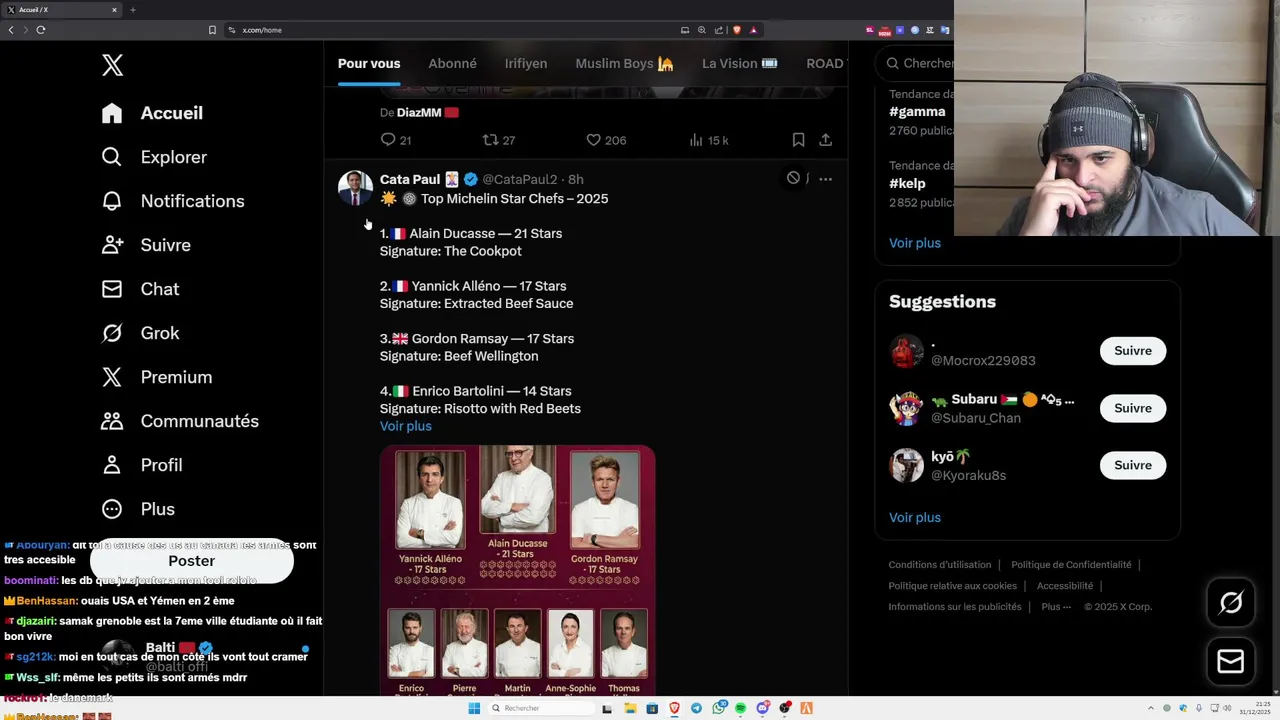The height and width of the screenshot is (720, 1280).
Task: Open Cata Paul's profile avatar
Action: tap(355, 188)
